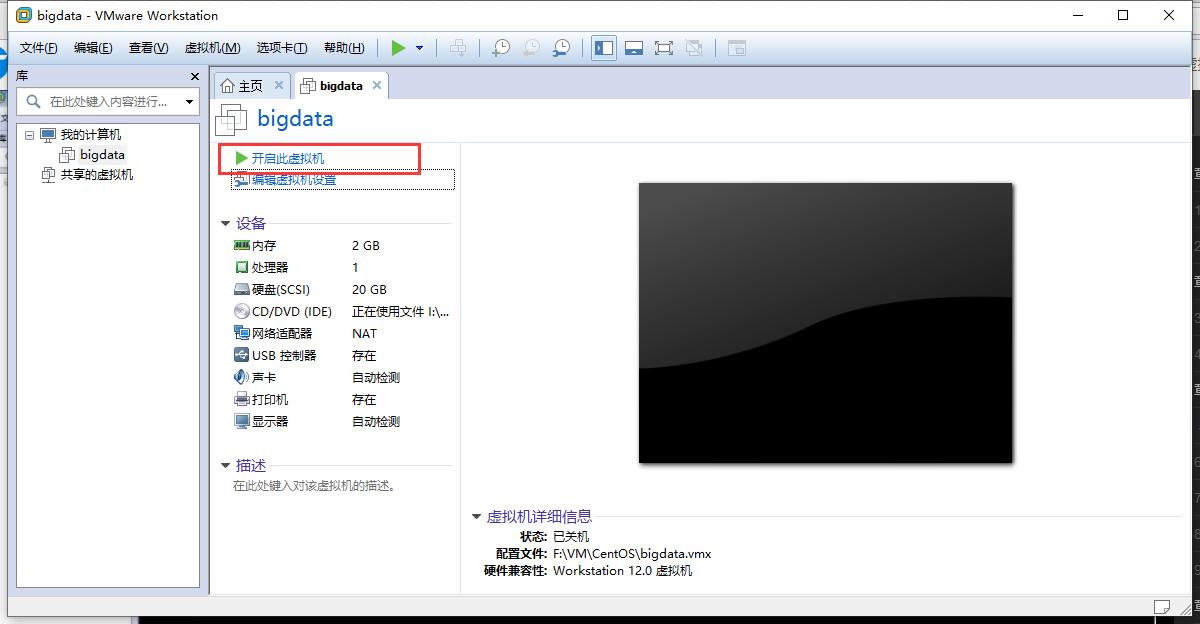Image resolution: width=1200 pixels, height=624 pixels.
Task: Click the 声卡 sound card icon
Action: 241,377
